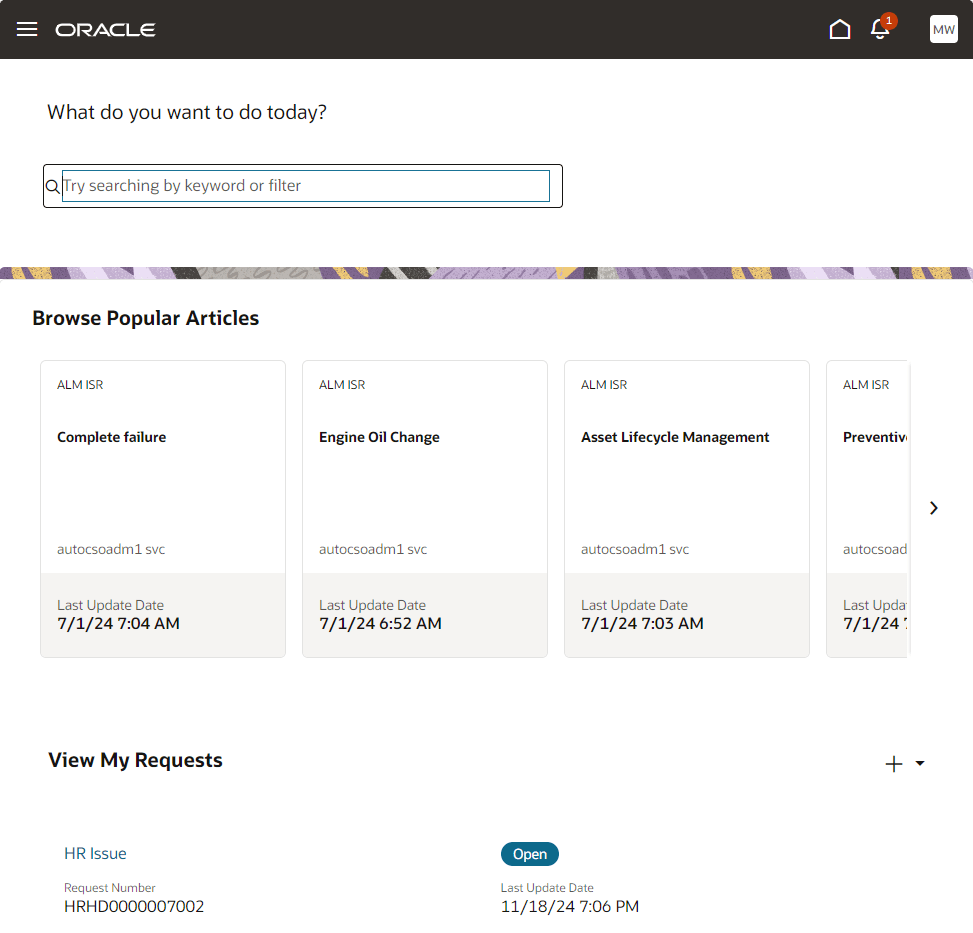Open the HR Issue request link
Image resolution: width=973 pixels, height=933 pixels.
click(x=95, y=854)
